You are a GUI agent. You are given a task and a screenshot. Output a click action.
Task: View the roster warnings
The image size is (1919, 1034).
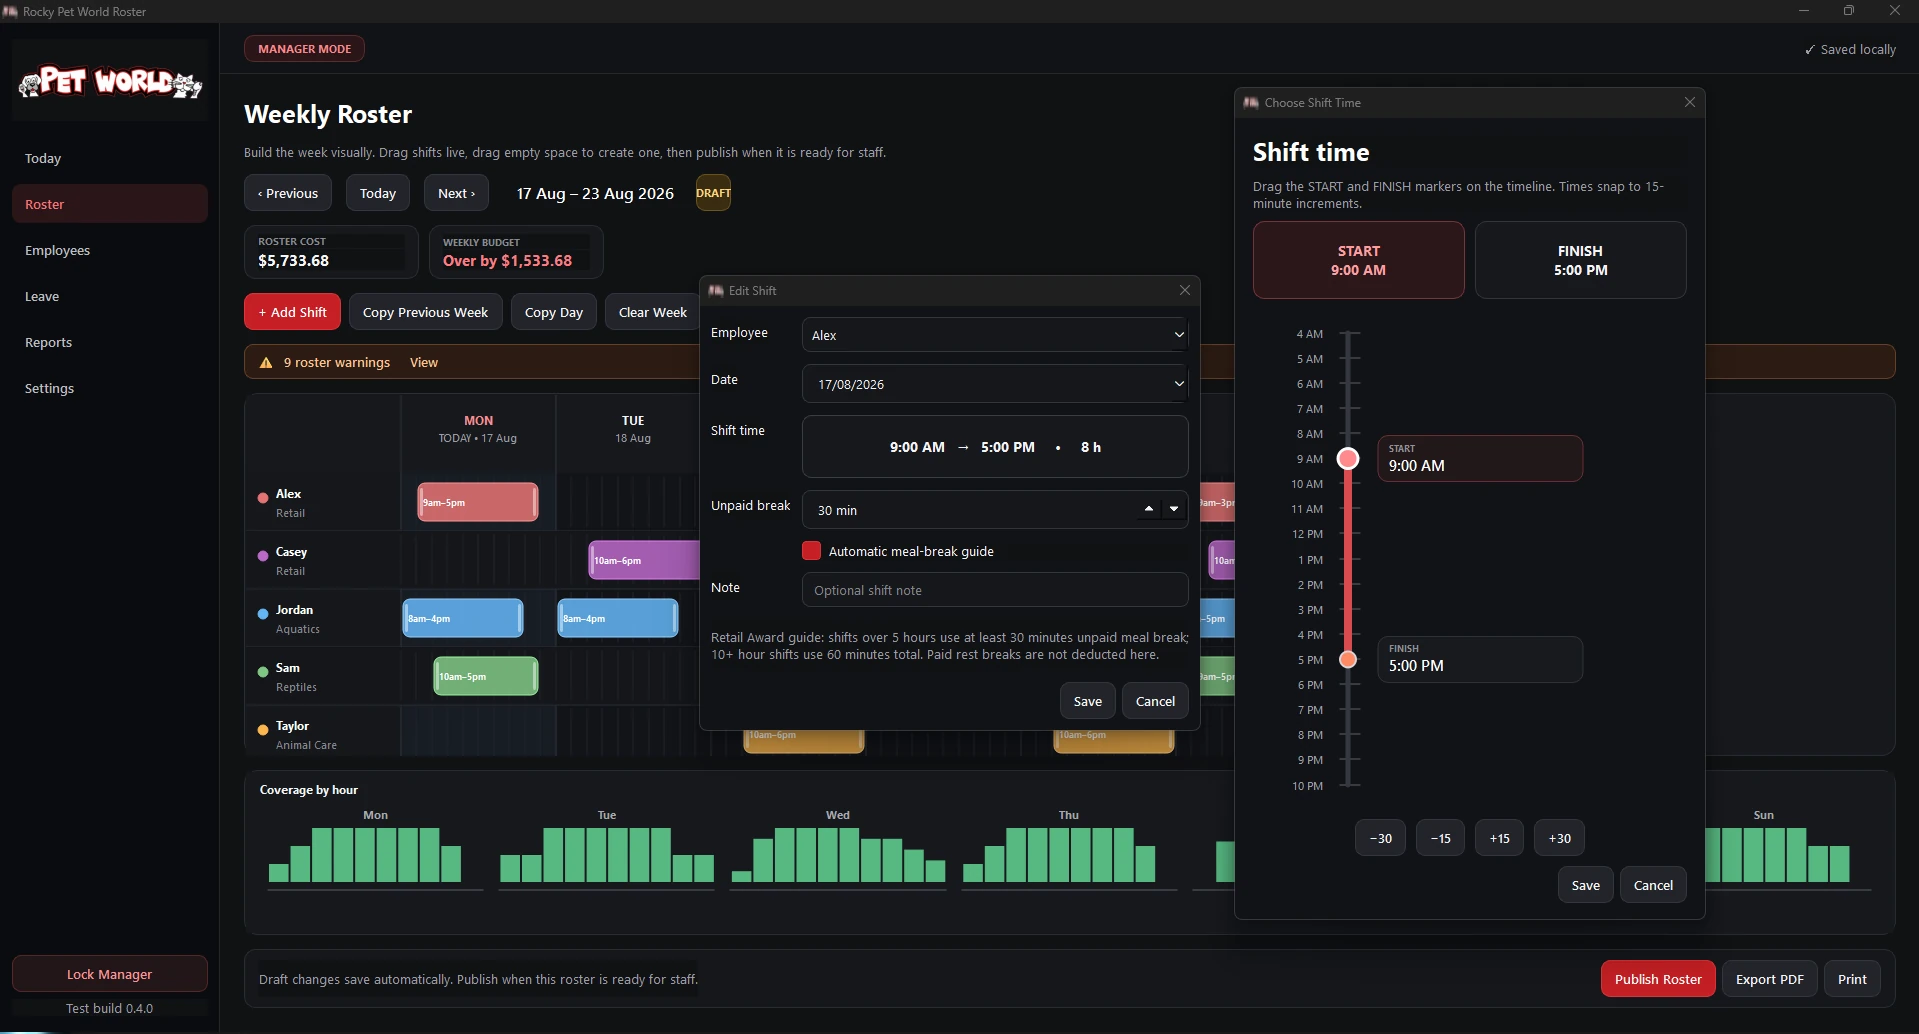click(424, 362)
